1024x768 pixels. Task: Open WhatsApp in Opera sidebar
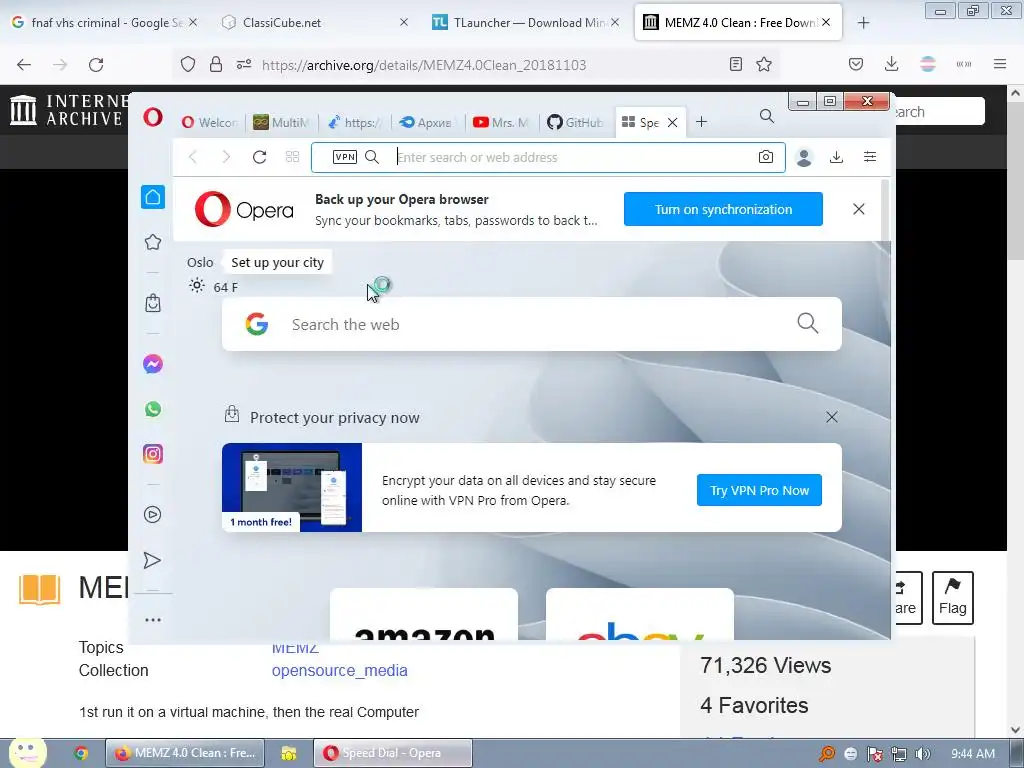[153, 409]
